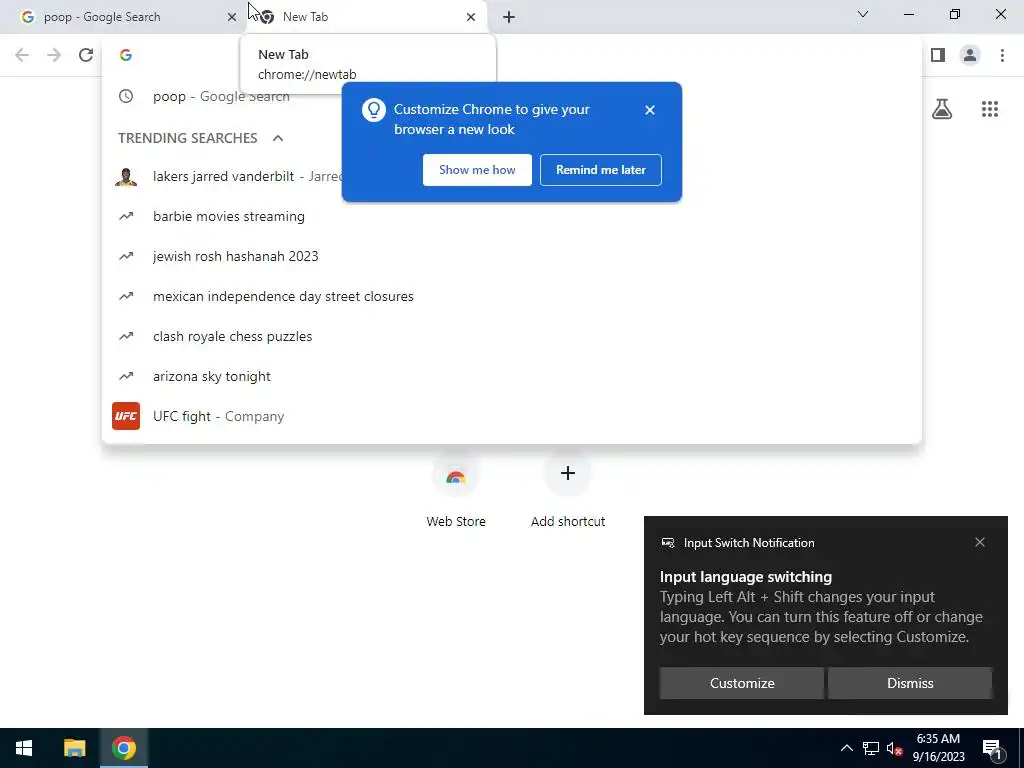Show hidden system tray icons

click(846, 748)
